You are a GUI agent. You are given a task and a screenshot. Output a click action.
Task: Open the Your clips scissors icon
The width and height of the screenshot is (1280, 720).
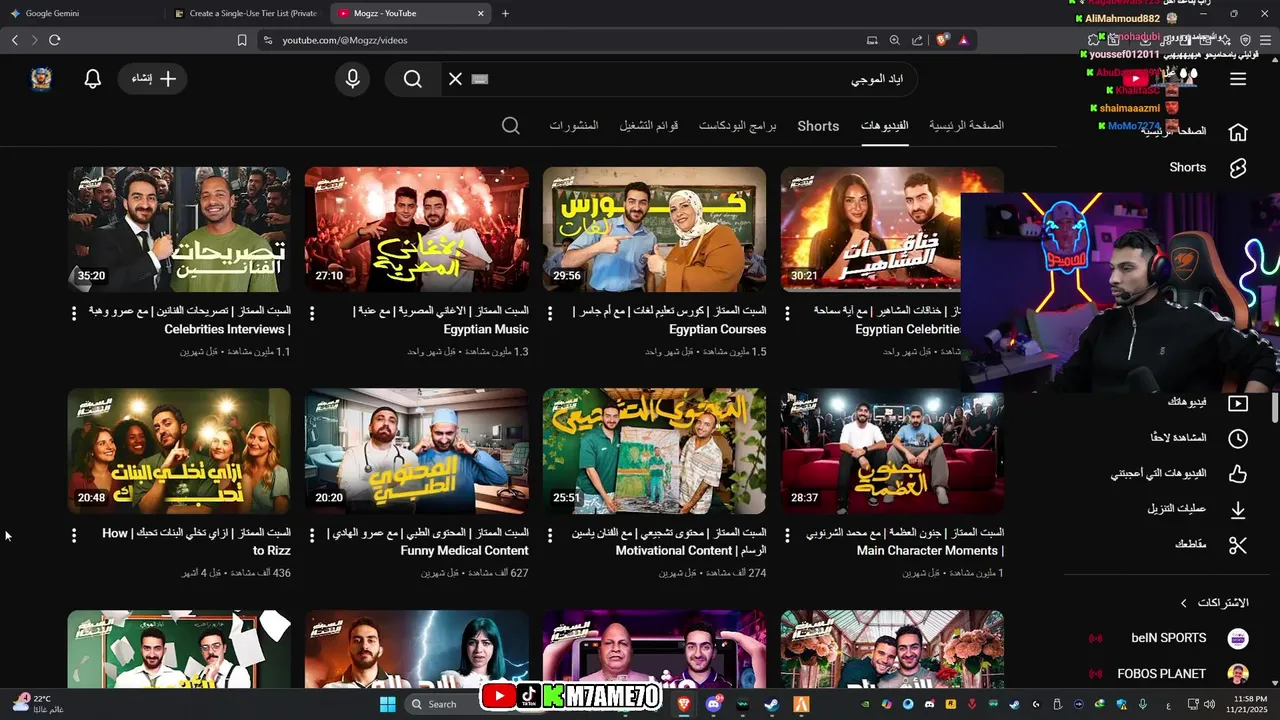[x=1238, y=545]
